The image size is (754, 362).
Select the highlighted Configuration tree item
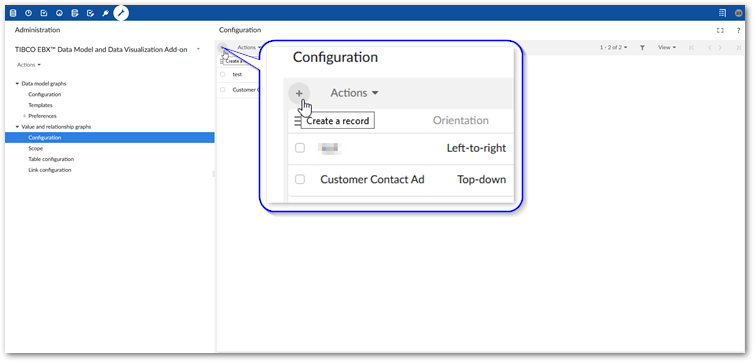[x=110, y=137]
